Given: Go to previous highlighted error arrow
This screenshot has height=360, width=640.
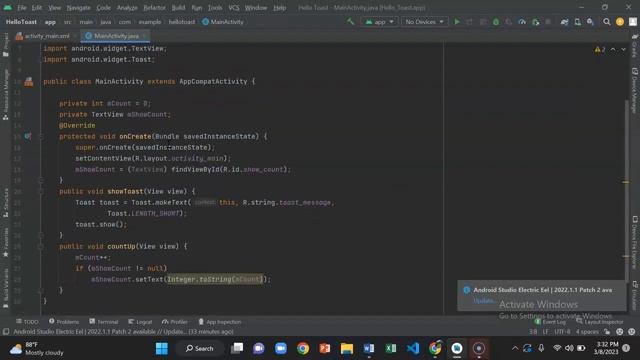Looking at the screenshot, I should (613, 49).
